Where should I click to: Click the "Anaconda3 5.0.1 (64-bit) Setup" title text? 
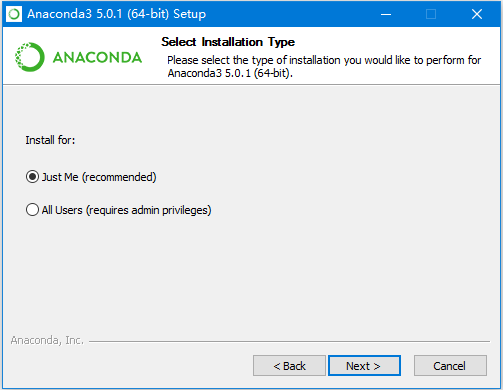pyautogui.click(x=117, y=14)
